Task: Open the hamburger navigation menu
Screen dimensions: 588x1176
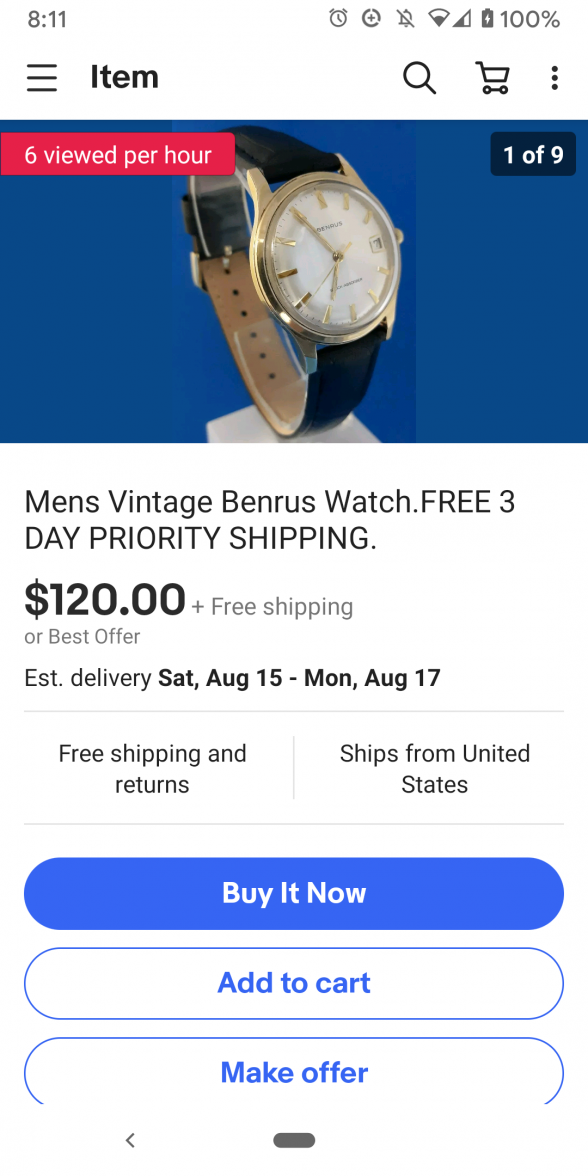Action: pyautogui.click(x=42, y=77)
